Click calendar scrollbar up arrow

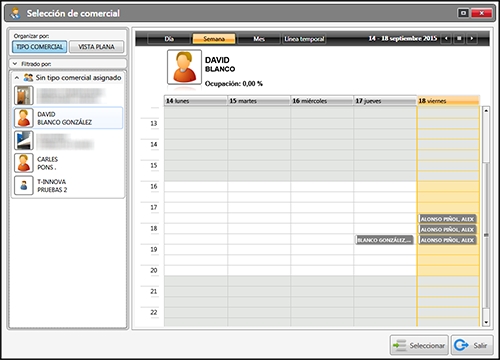[486, 110]
